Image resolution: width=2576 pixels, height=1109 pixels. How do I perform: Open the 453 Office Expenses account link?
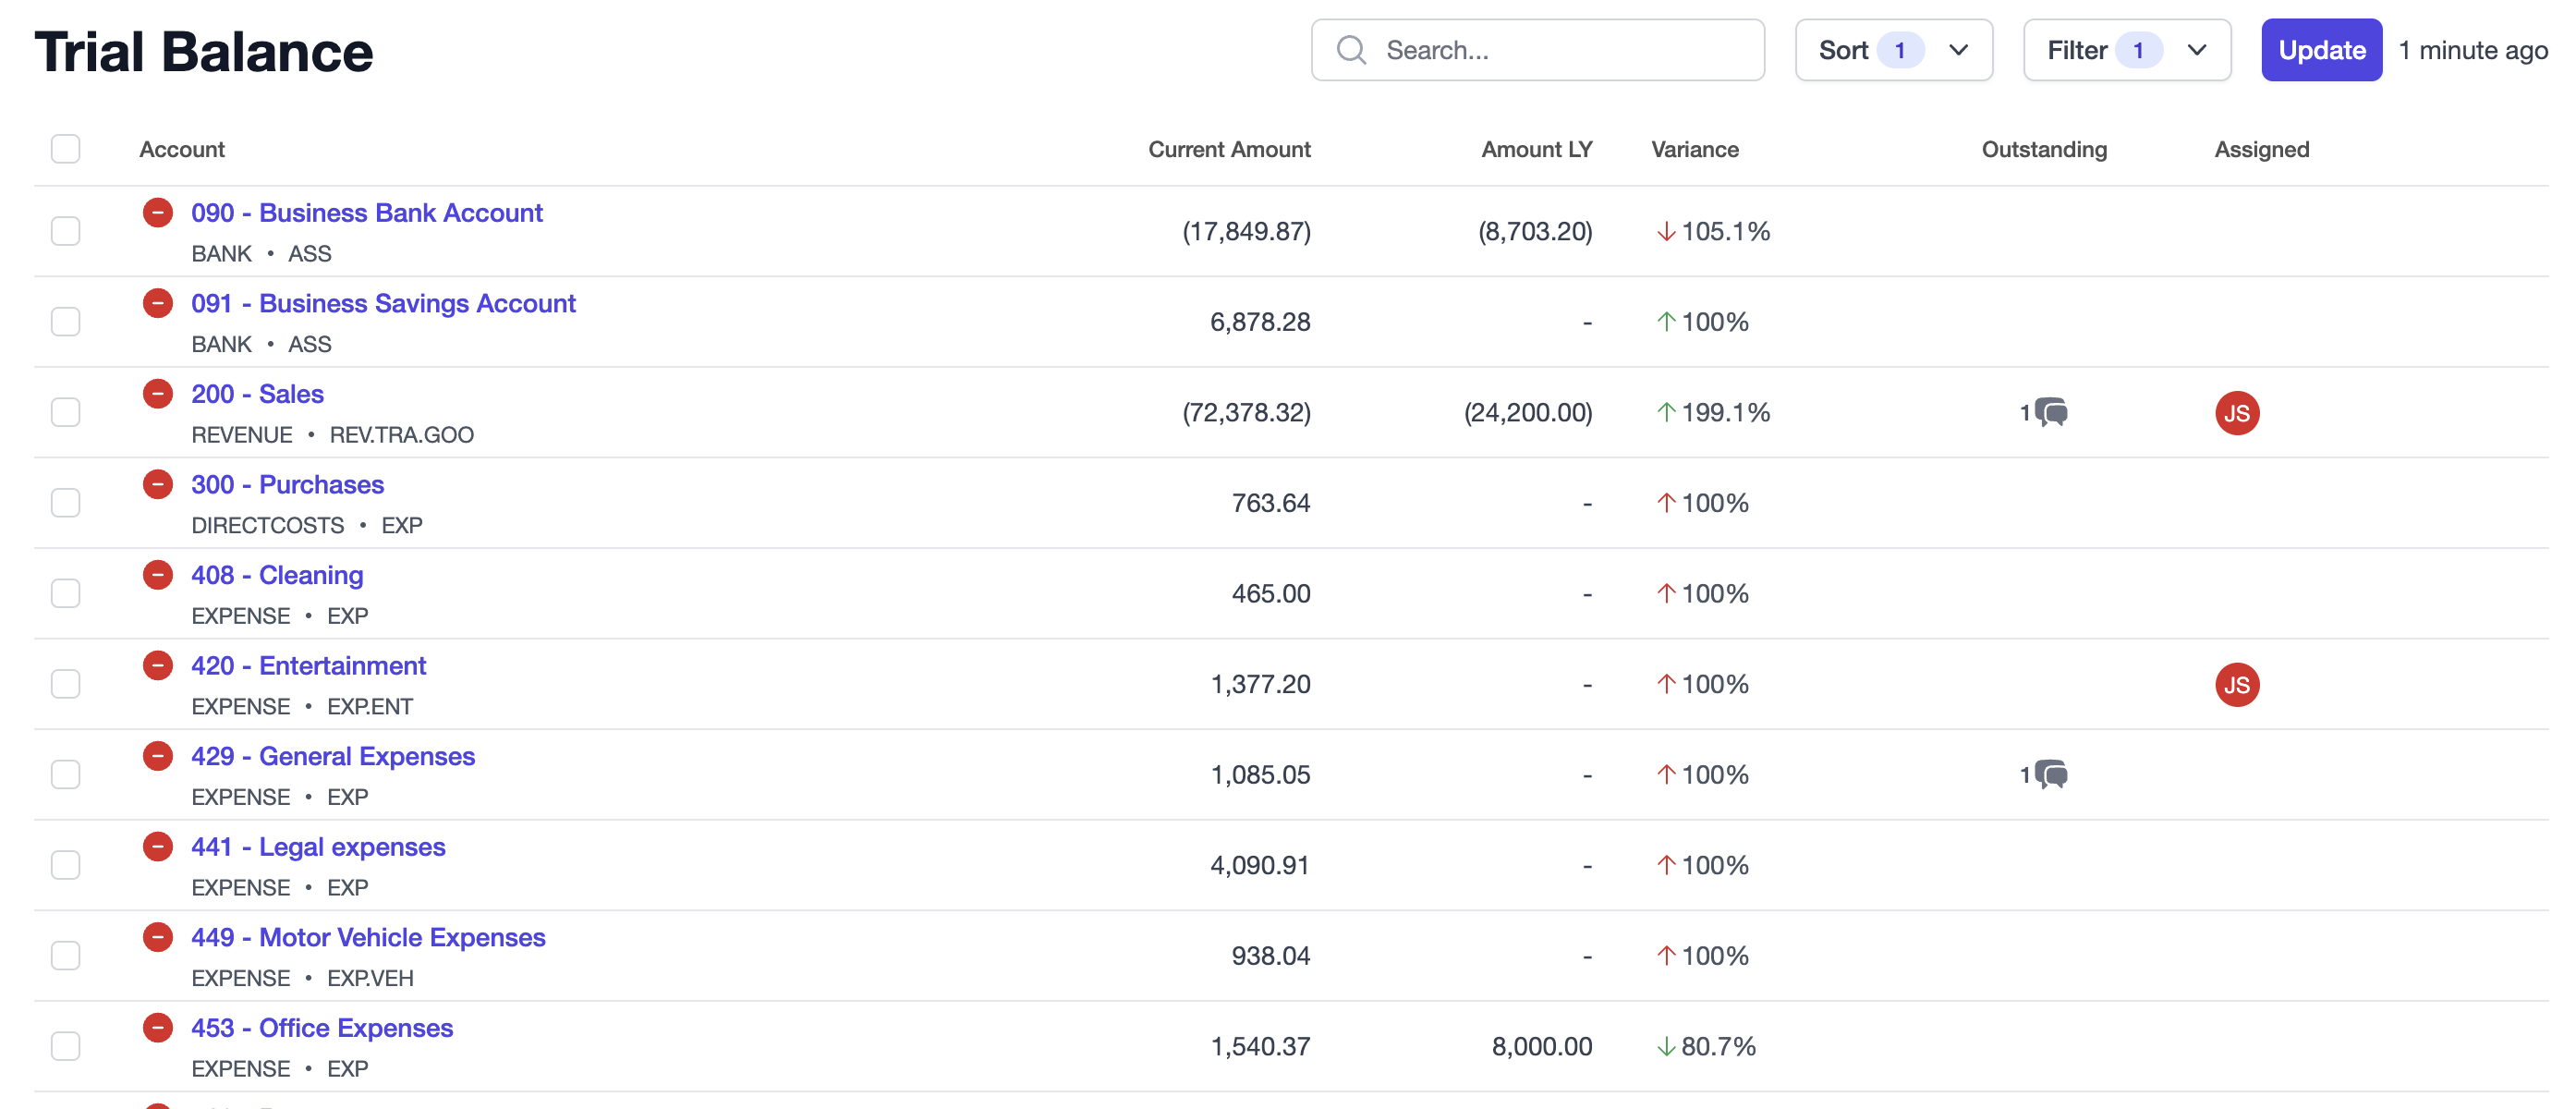point(322,1025)
